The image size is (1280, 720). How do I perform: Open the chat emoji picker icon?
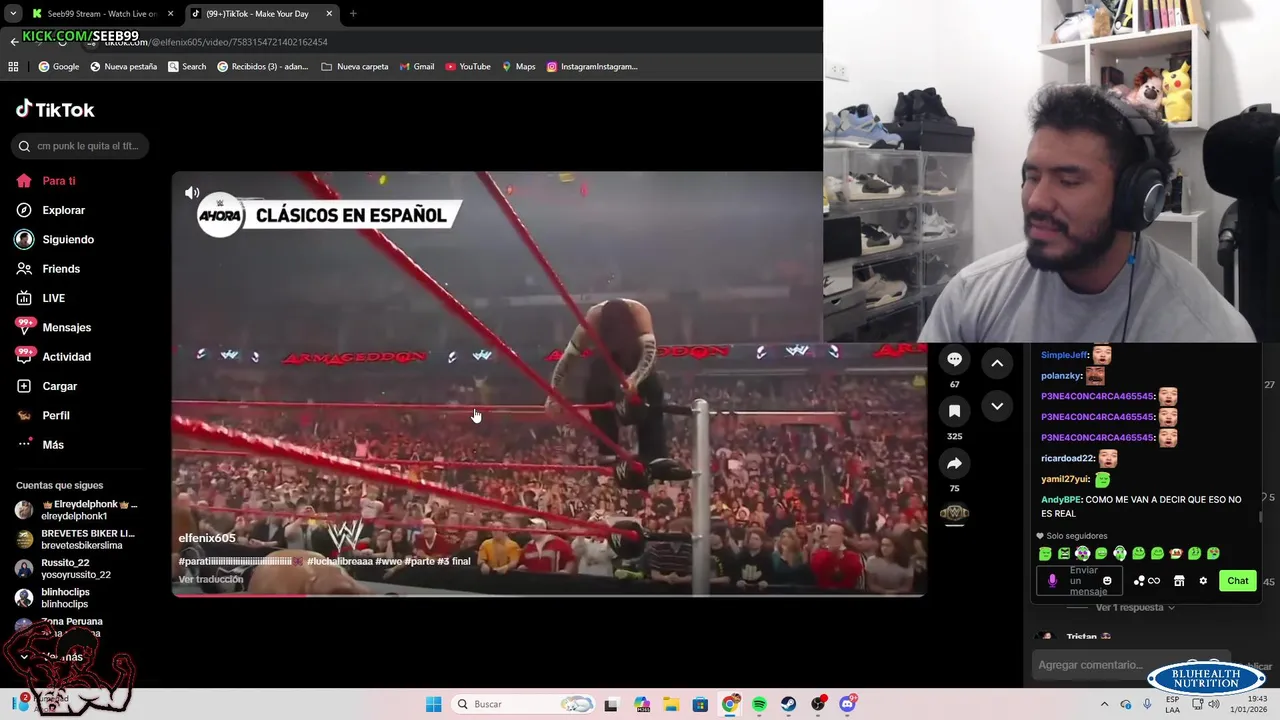pos(1107,581)
